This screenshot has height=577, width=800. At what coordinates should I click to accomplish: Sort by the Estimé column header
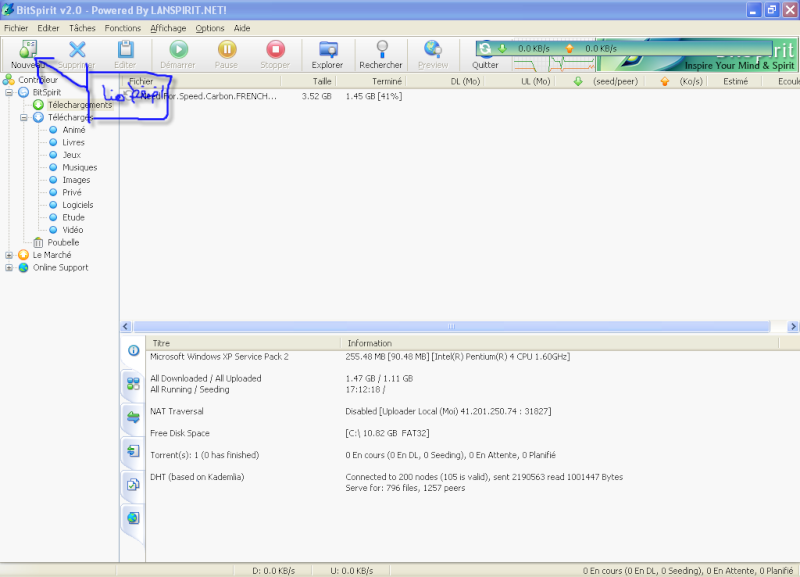click(x=735, y=81)
